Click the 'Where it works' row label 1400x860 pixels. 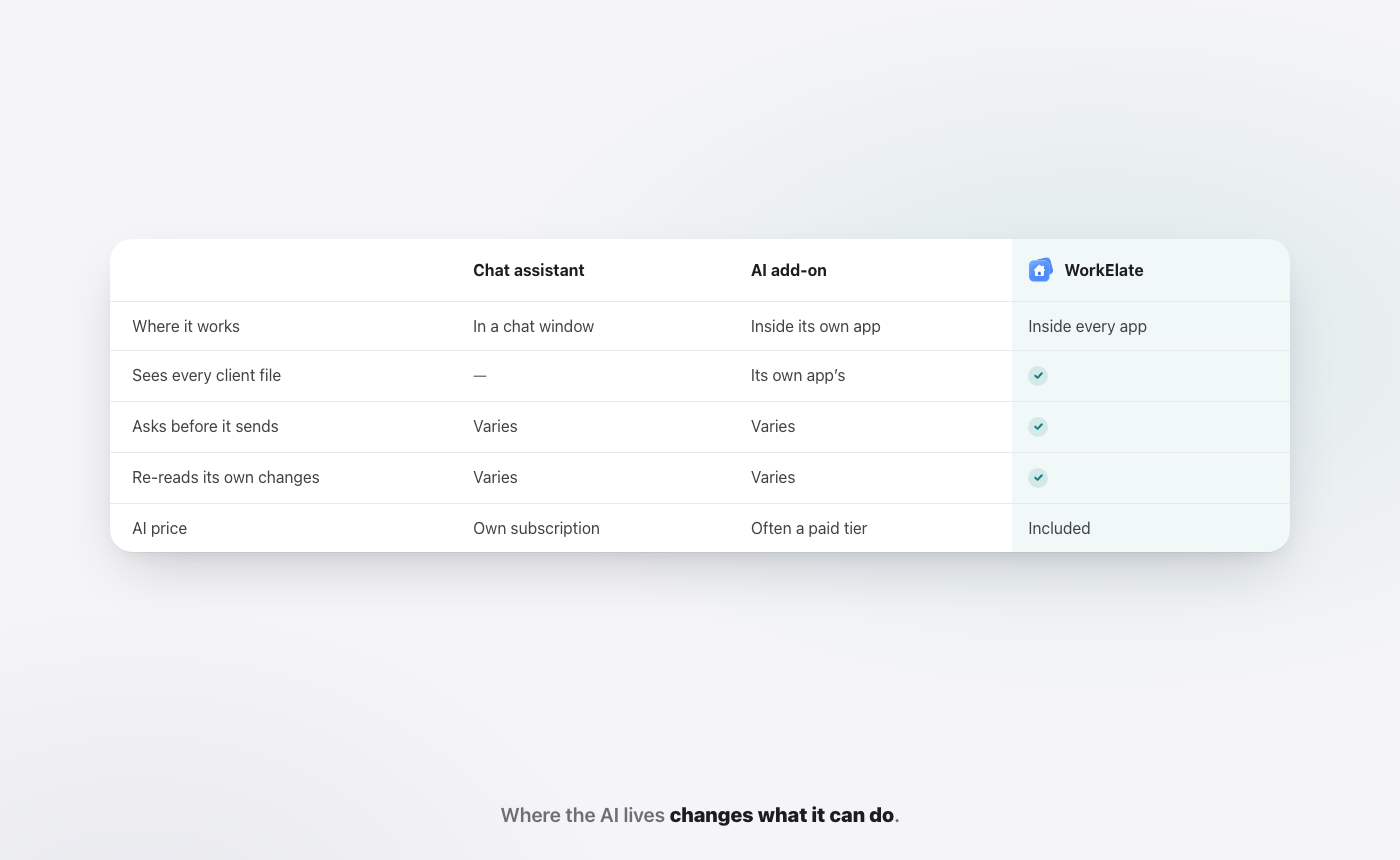pos(186,326)
